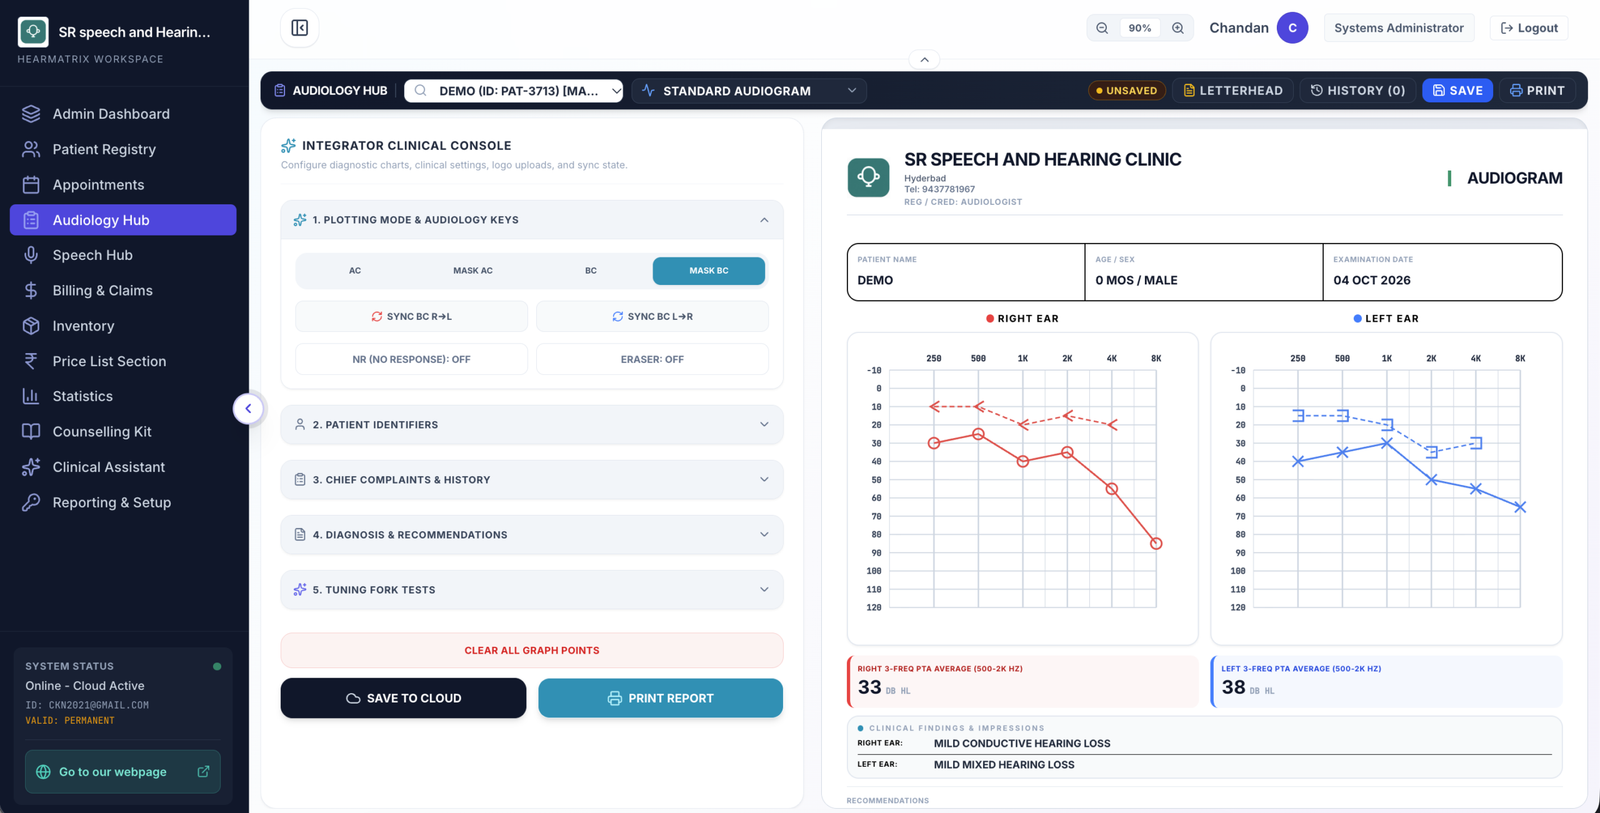Open Statistics in the sidebar

pos(123,397)
